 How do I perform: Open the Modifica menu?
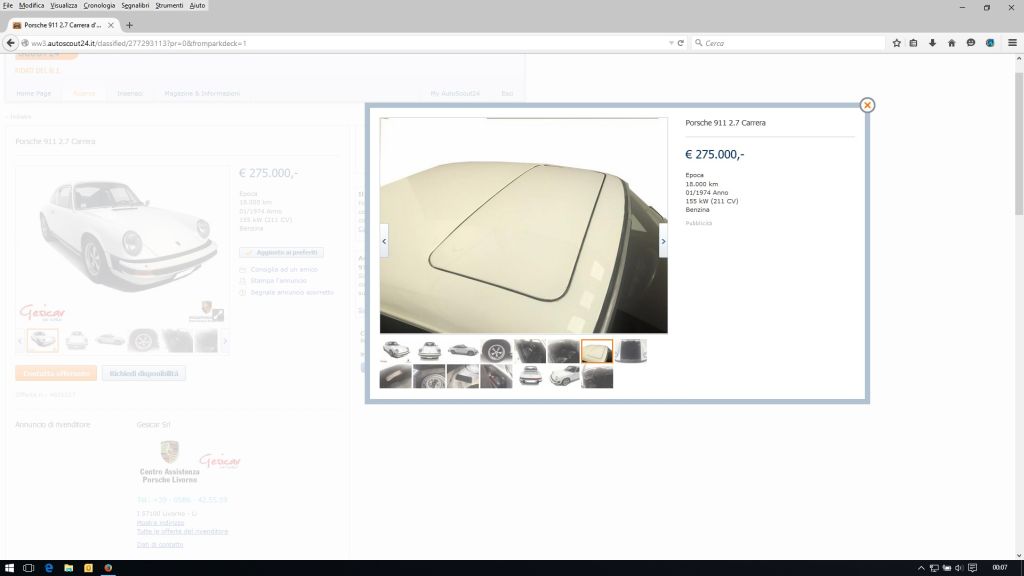pos(31,5)
